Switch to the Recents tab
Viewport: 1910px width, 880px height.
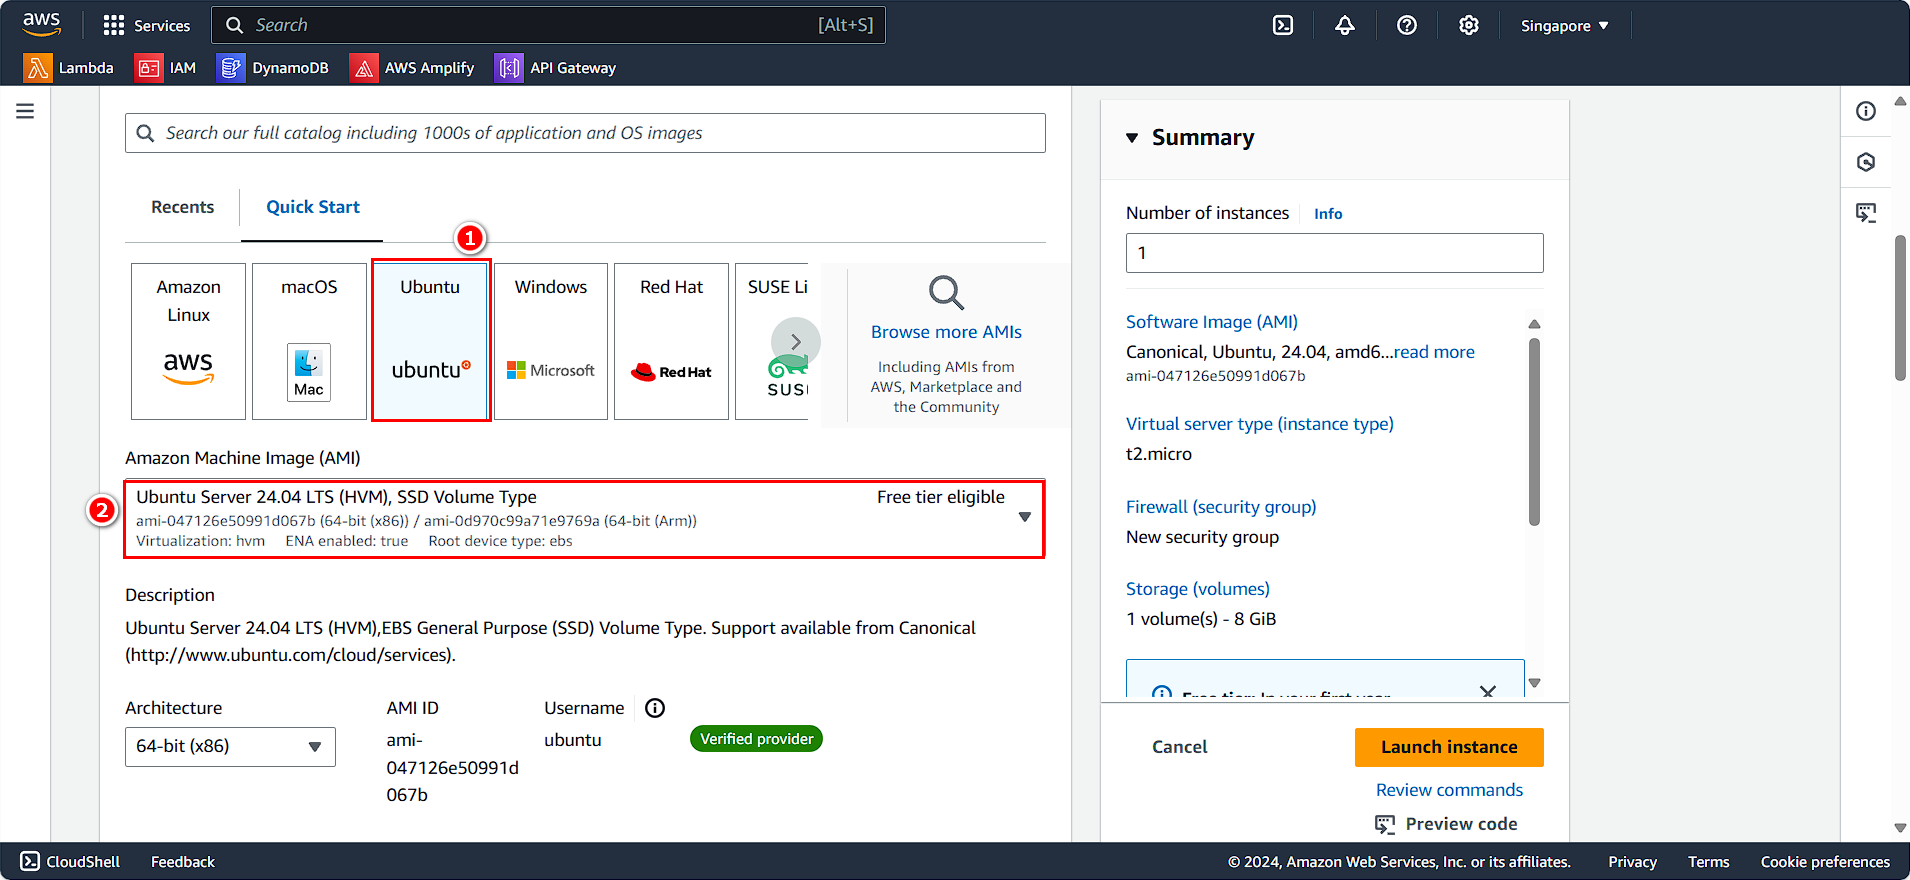pyautogui.click(x=182, y=207)
